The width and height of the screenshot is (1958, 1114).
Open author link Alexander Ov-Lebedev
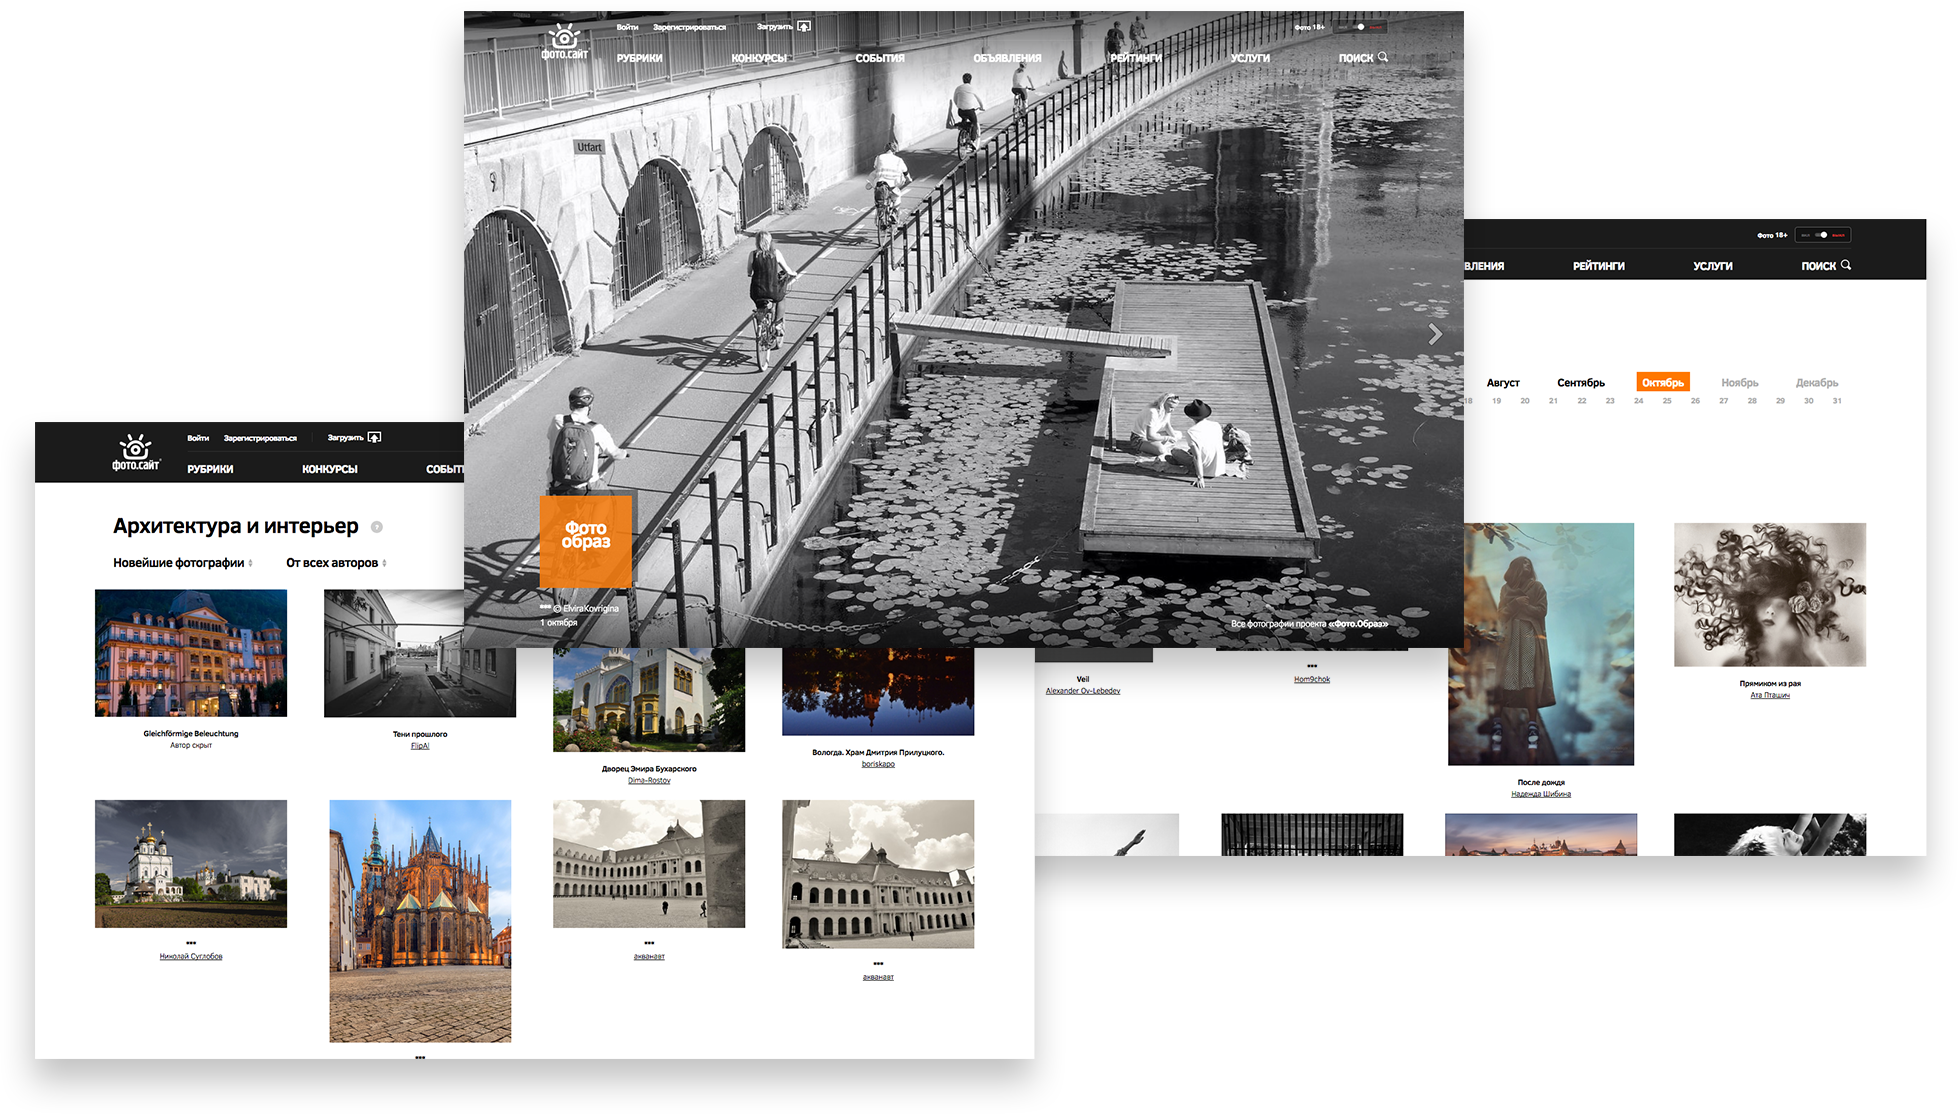click(x=1083, y=691)
